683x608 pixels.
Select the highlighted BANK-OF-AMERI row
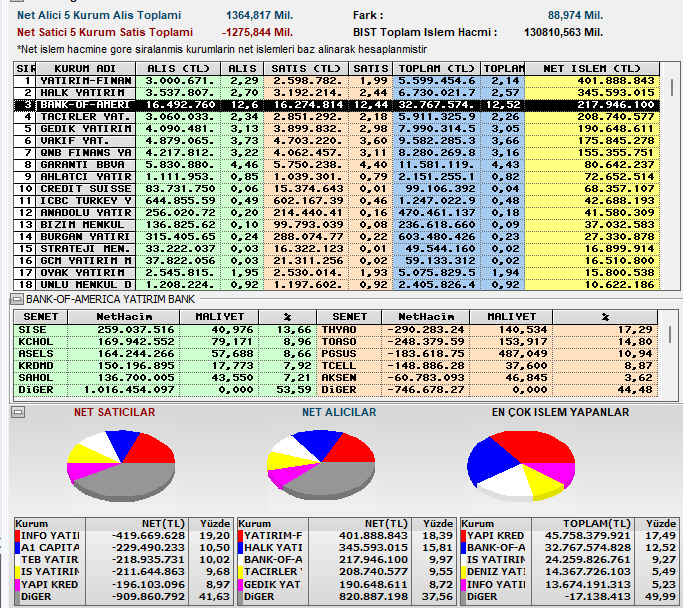click(336, 105)
